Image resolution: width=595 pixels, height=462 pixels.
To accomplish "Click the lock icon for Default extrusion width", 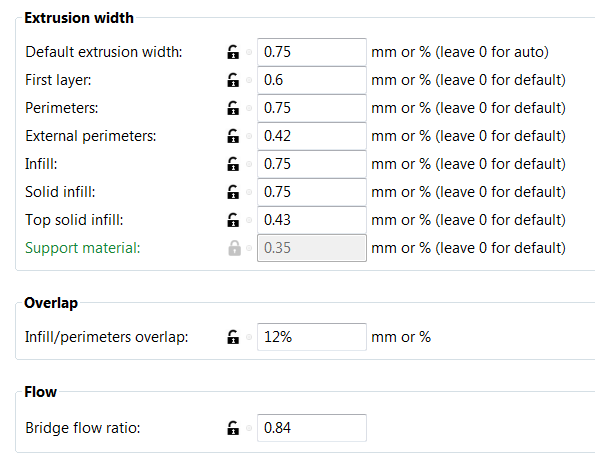I will tap(233, 52).
